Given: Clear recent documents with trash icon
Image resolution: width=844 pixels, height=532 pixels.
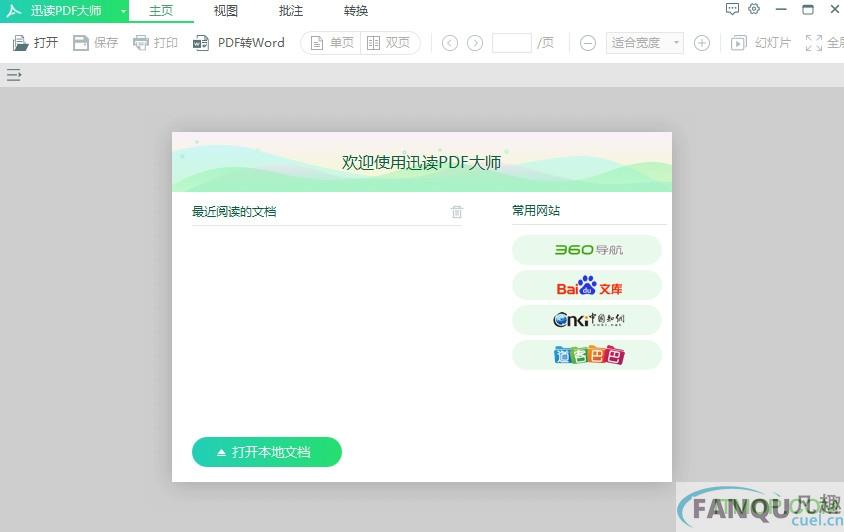Looking at the screenshot, I should [456, 212].
